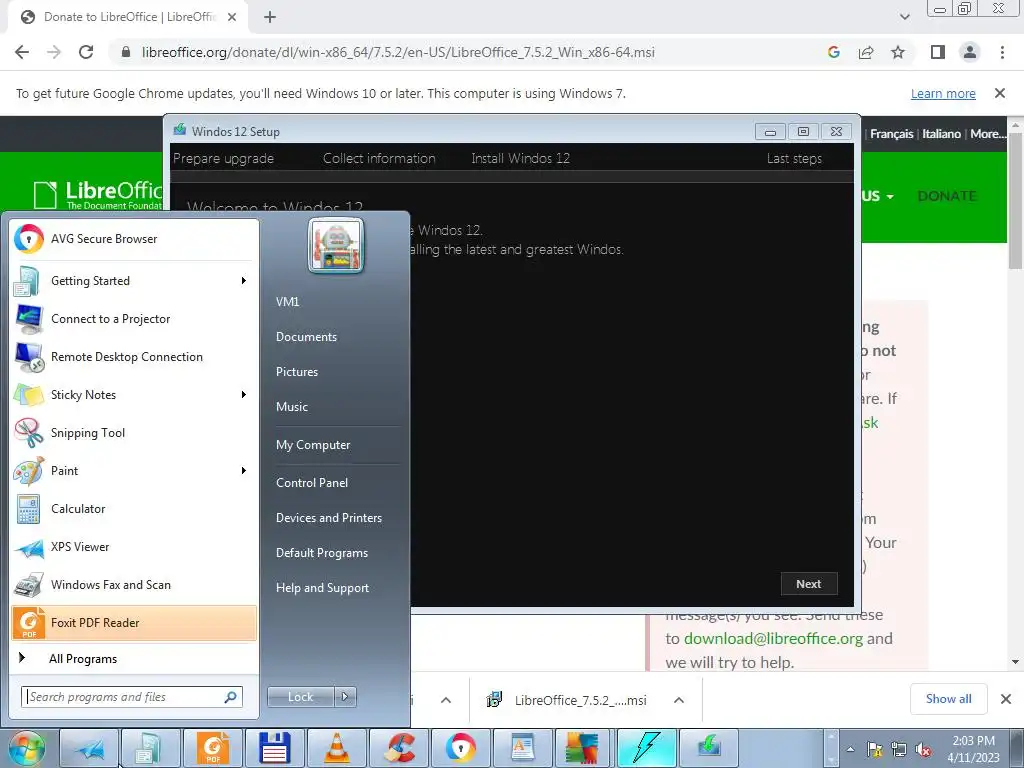Viewport: 1024px width, 768px height.
Task: Open Sticky Notes in Start menu
Action: [x=135, y=394]
